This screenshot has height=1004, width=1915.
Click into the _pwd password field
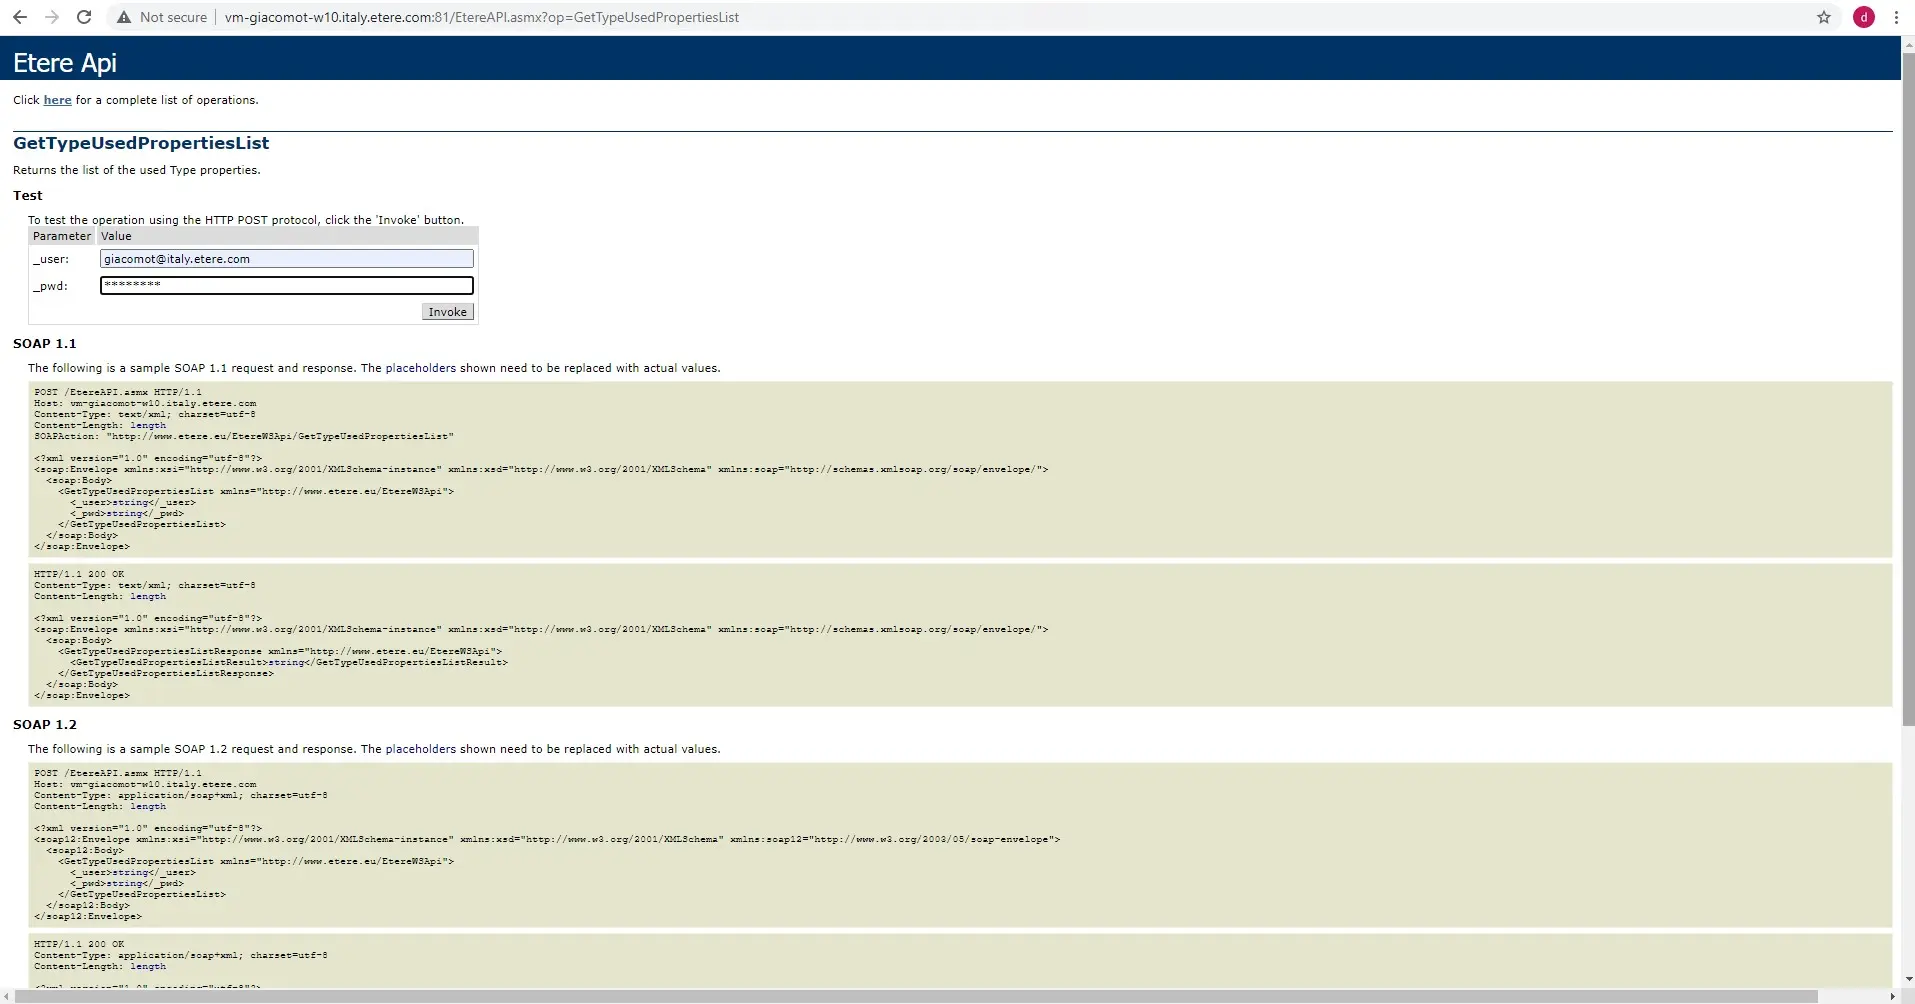pyautogui.click(x=286, y=286)
